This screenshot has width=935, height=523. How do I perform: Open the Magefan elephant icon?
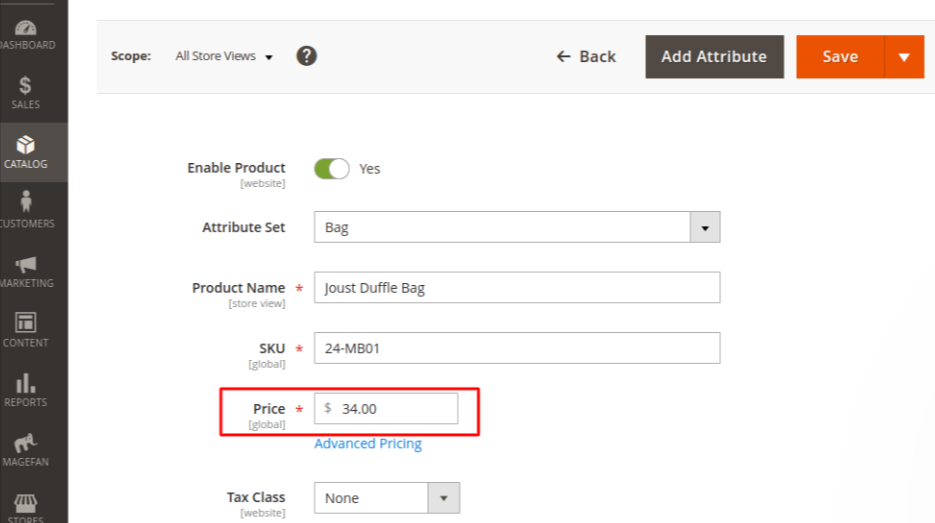point(26,443)
